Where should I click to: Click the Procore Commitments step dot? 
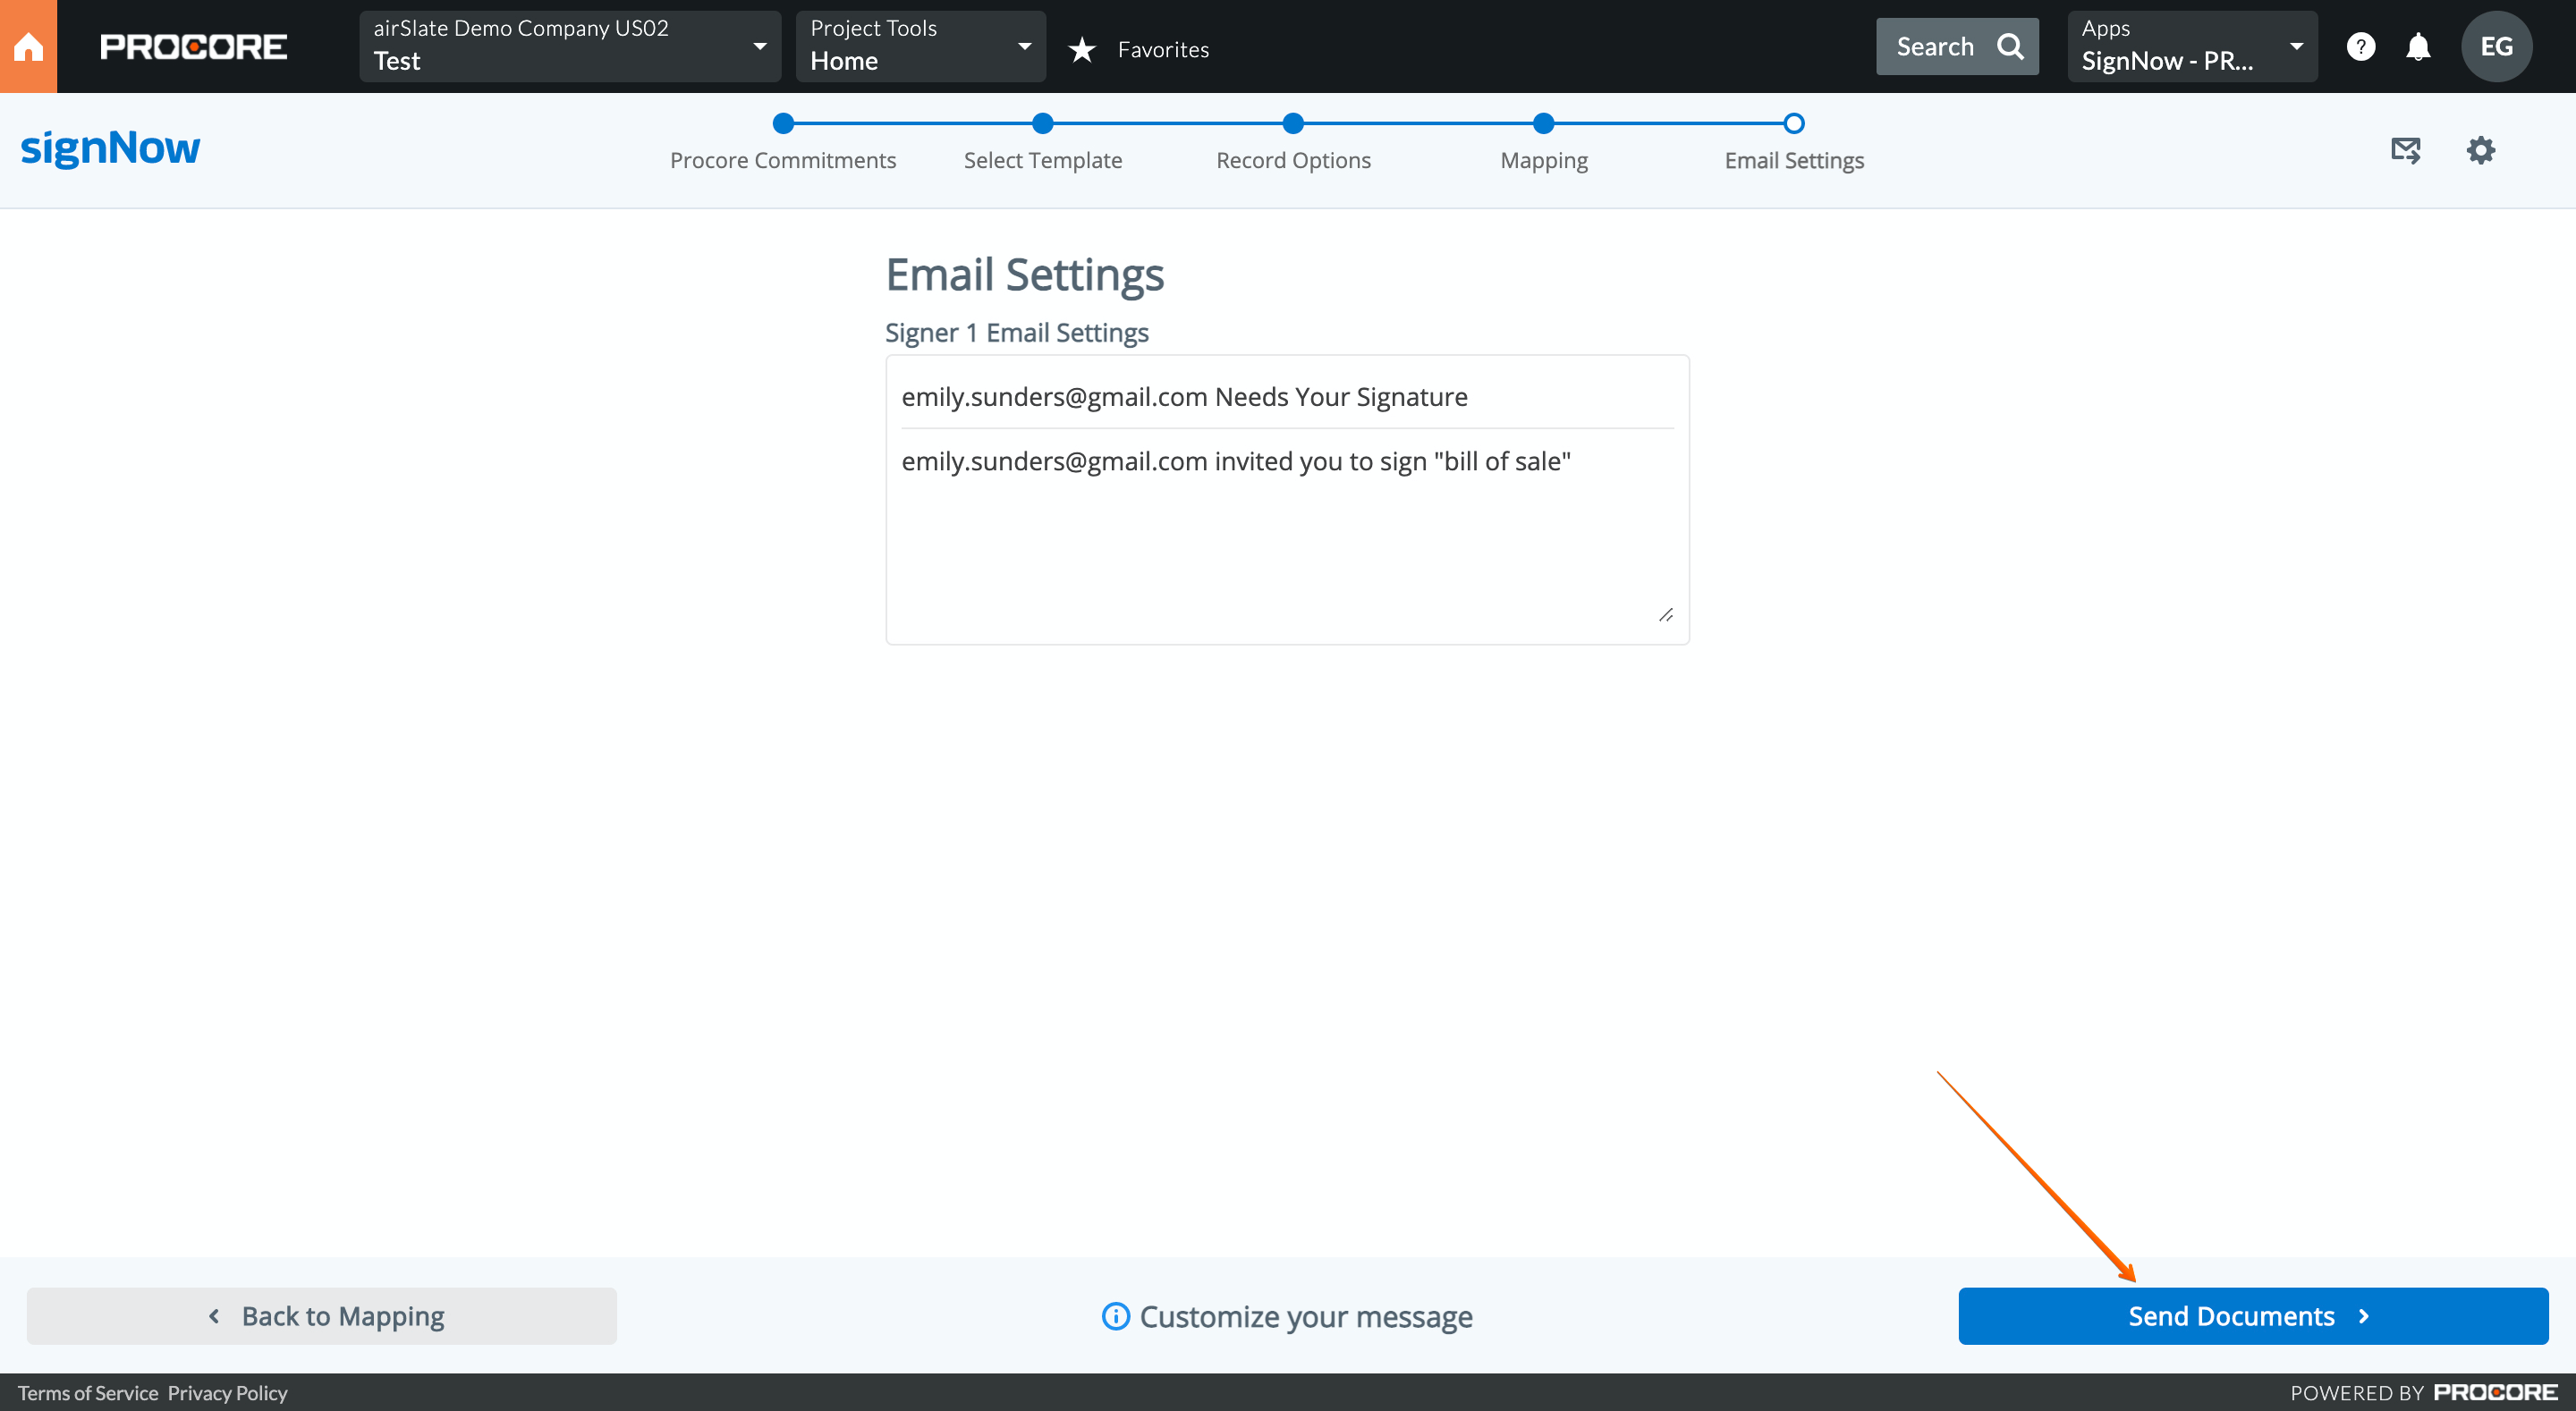tap(783, 123)
